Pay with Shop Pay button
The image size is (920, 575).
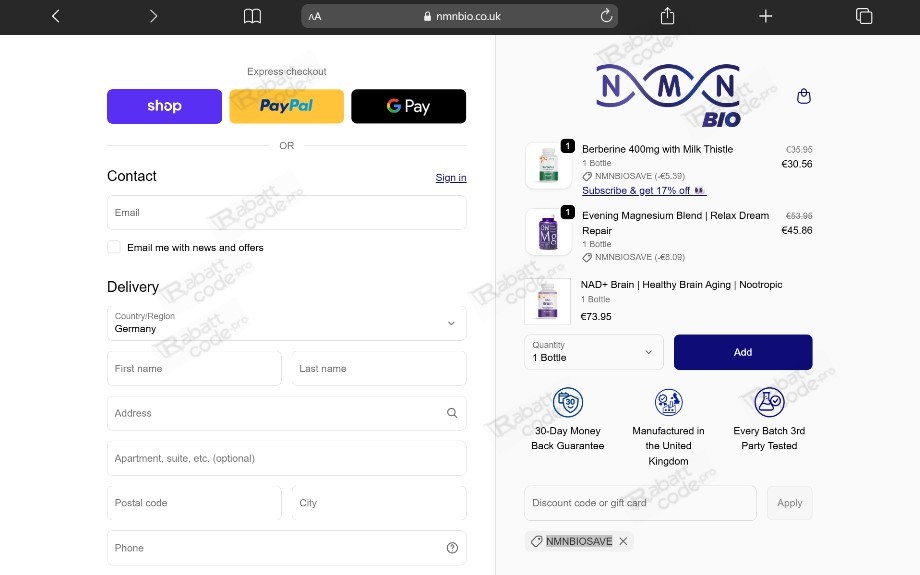164,106
